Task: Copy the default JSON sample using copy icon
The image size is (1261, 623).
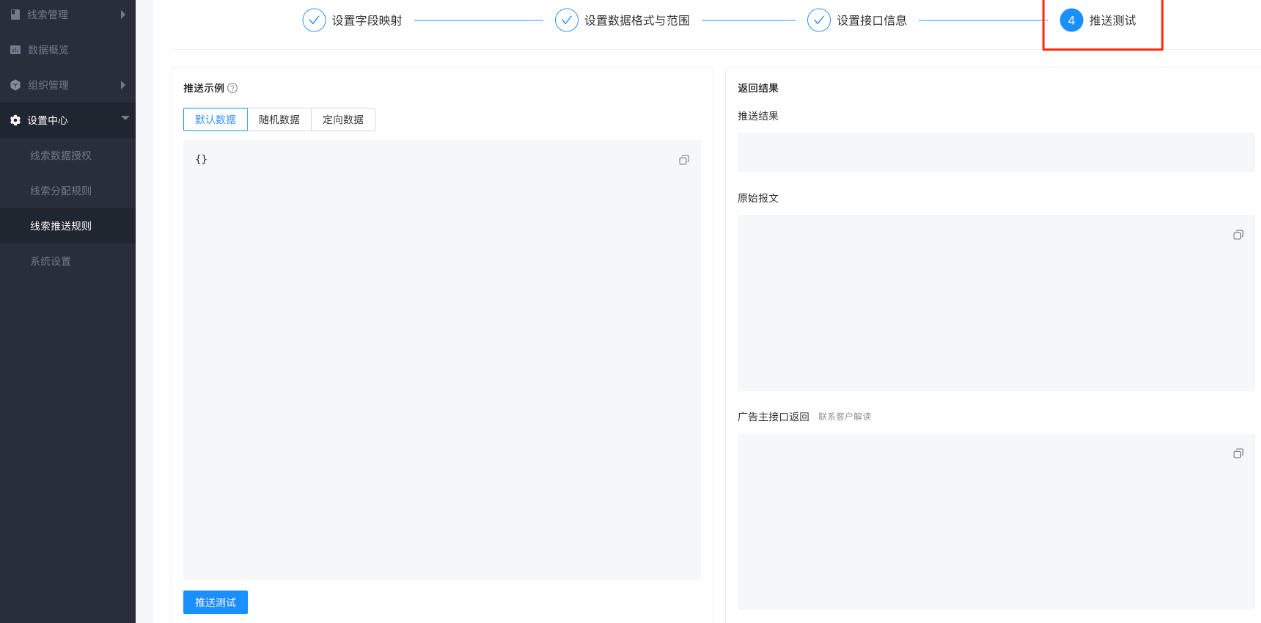Action: click(684, 159)
